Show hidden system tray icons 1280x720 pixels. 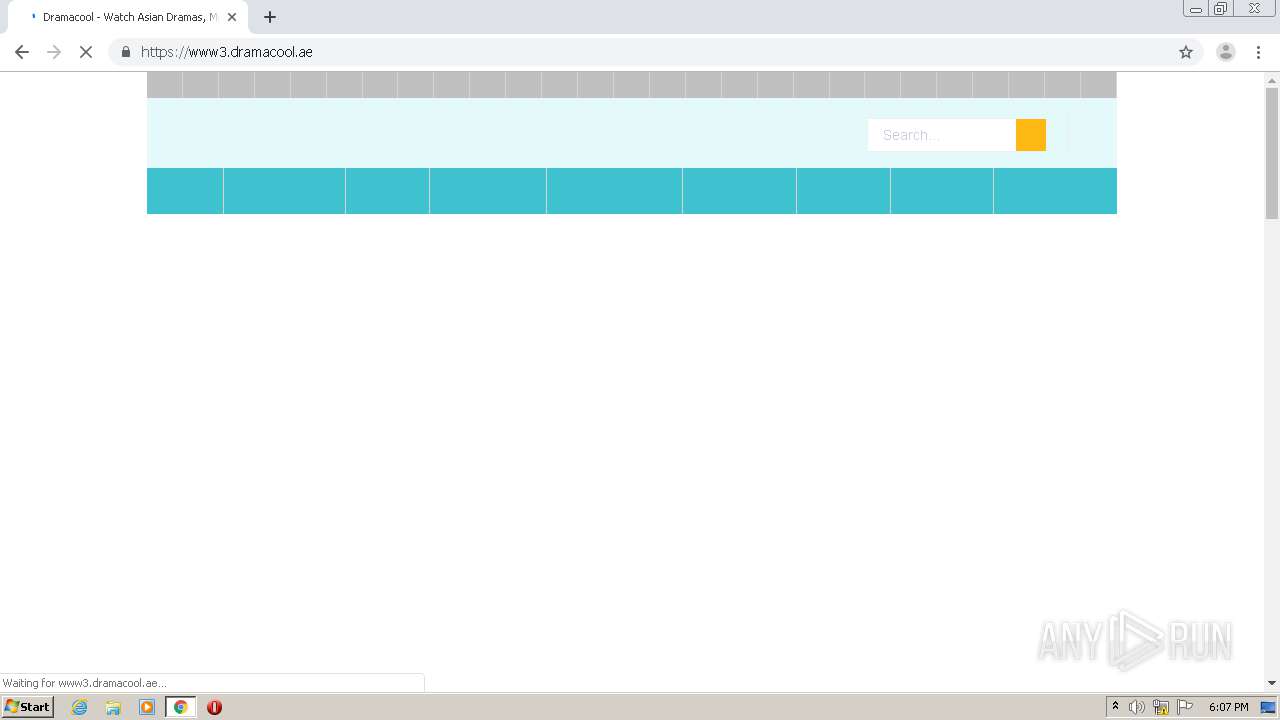click(1115, 707)
